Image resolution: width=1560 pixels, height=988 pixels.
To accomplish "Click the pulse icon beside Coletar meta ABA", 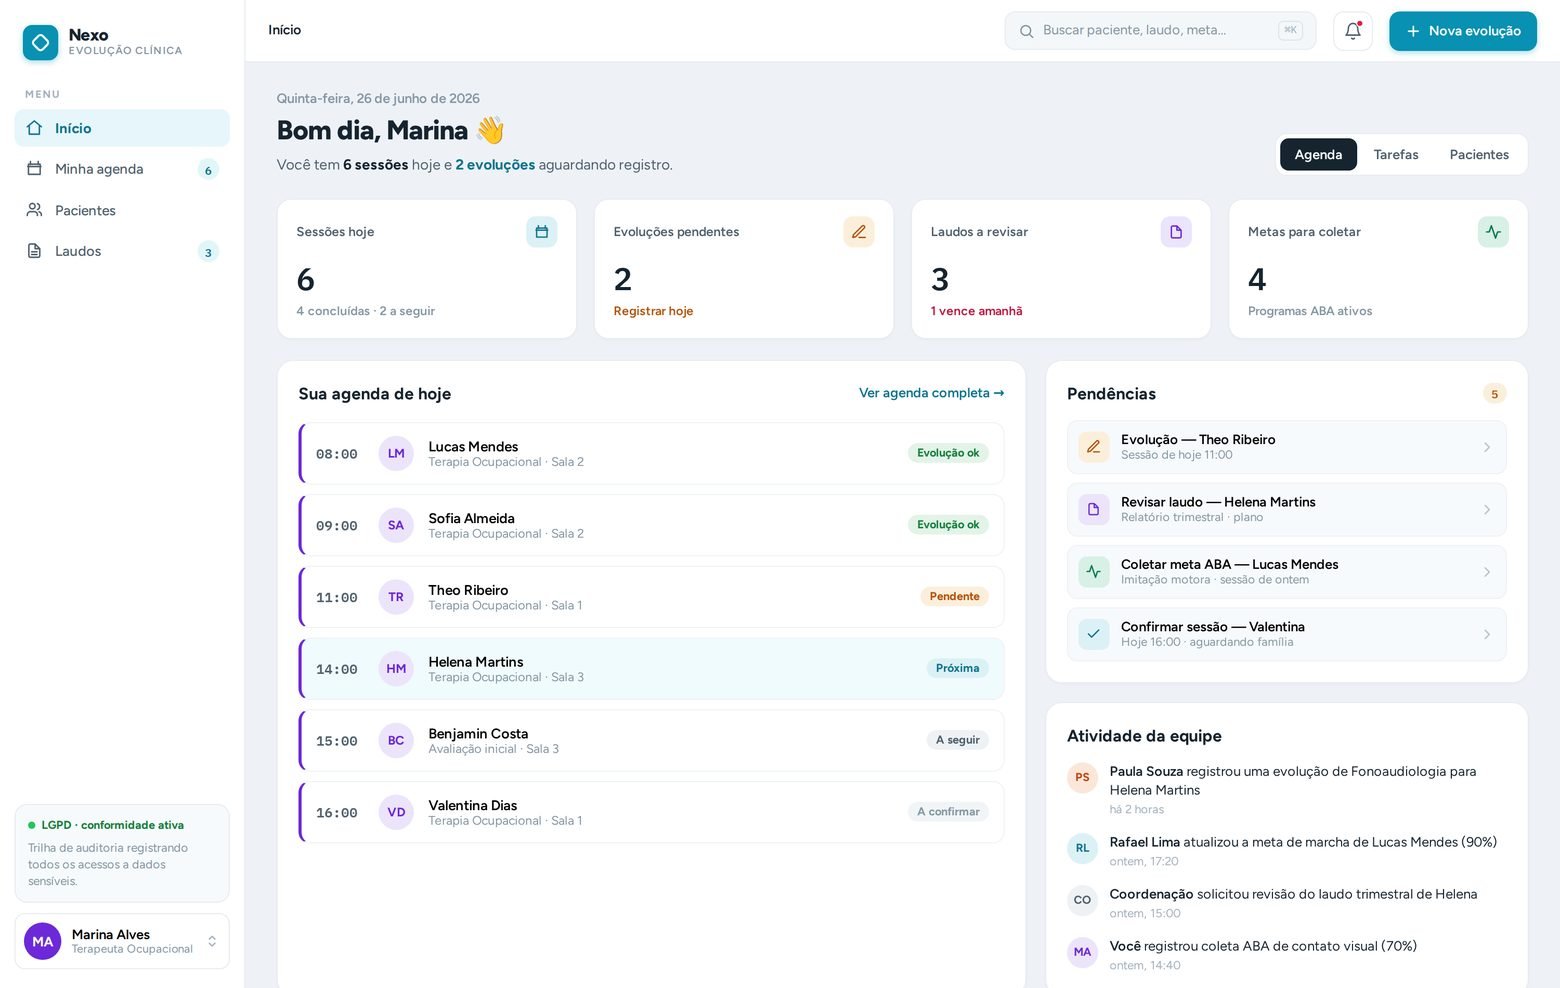I will [x=1093, y=572].
